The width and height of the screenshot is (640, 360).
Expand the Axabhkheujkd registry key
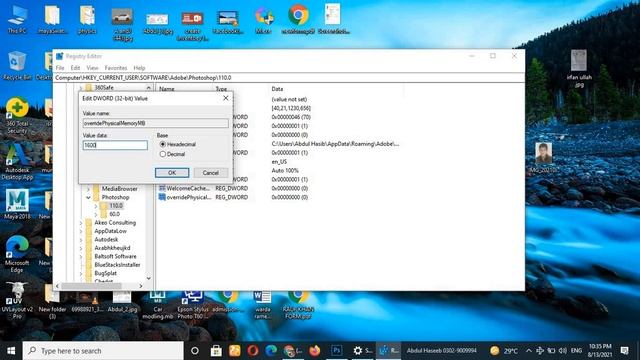tap(81, 248)
